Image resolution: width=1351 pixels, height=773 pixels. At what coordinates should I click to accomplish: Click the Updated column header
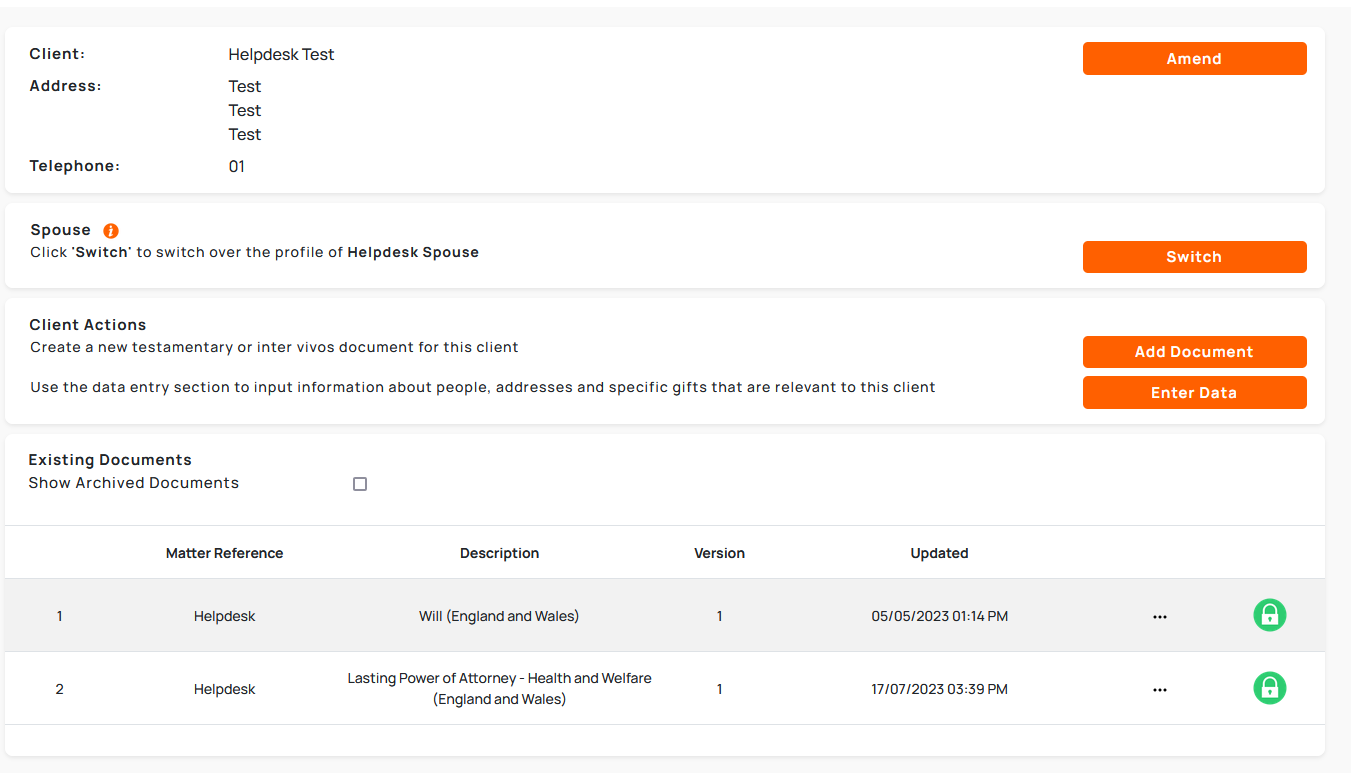(x=939, y=553)
